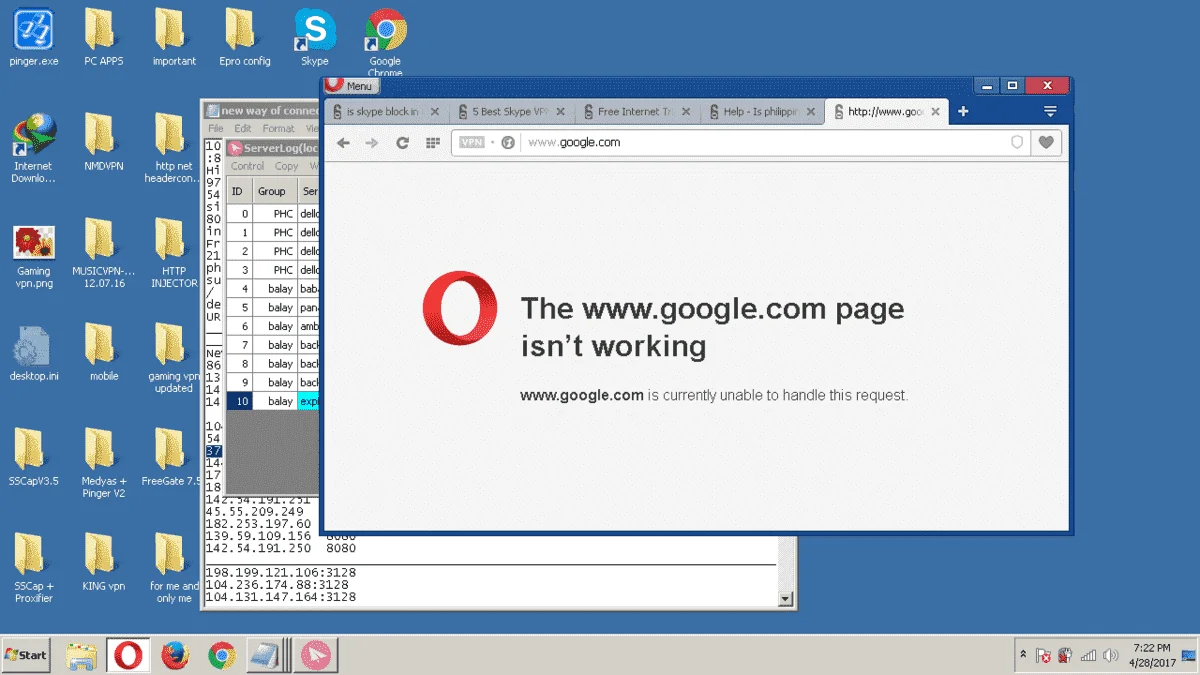The image size is (1200, 675).
Task: Open 'http net headercon' folder
Action: click(173, 148)
